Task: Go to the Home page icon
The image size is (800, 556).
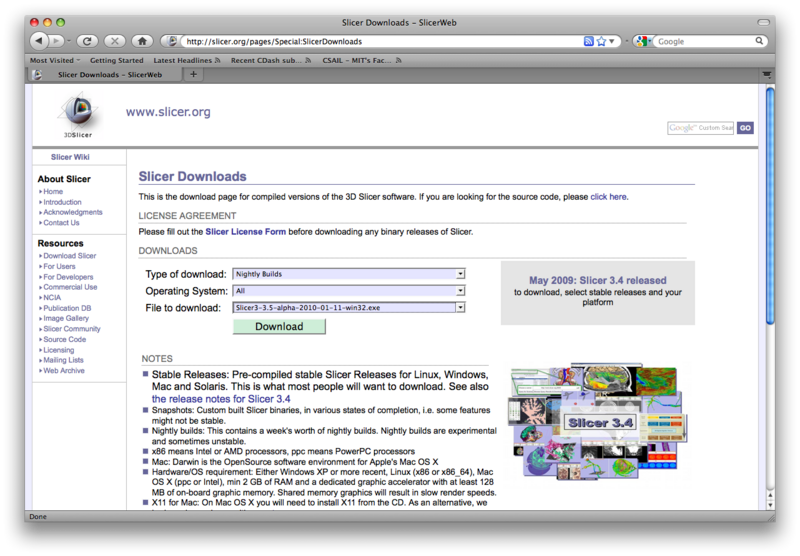Action: click(x=142, y=41)
